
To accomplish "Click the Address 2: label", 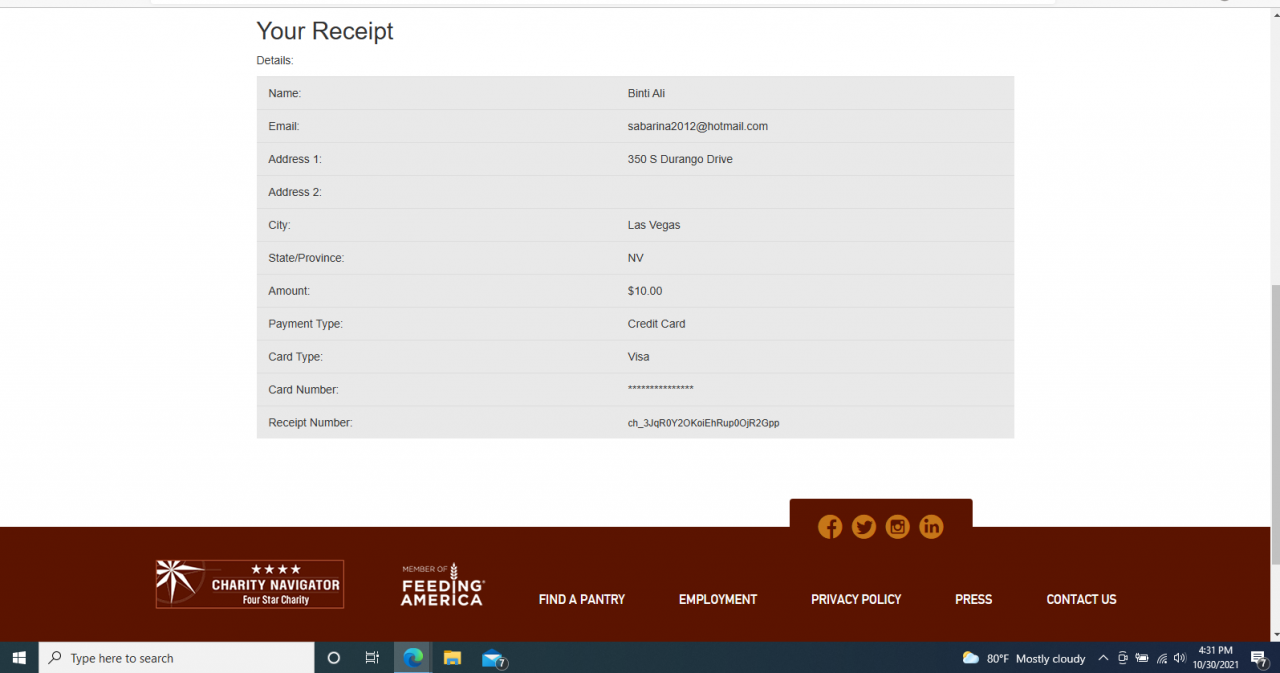I will (x=295, y=192).
